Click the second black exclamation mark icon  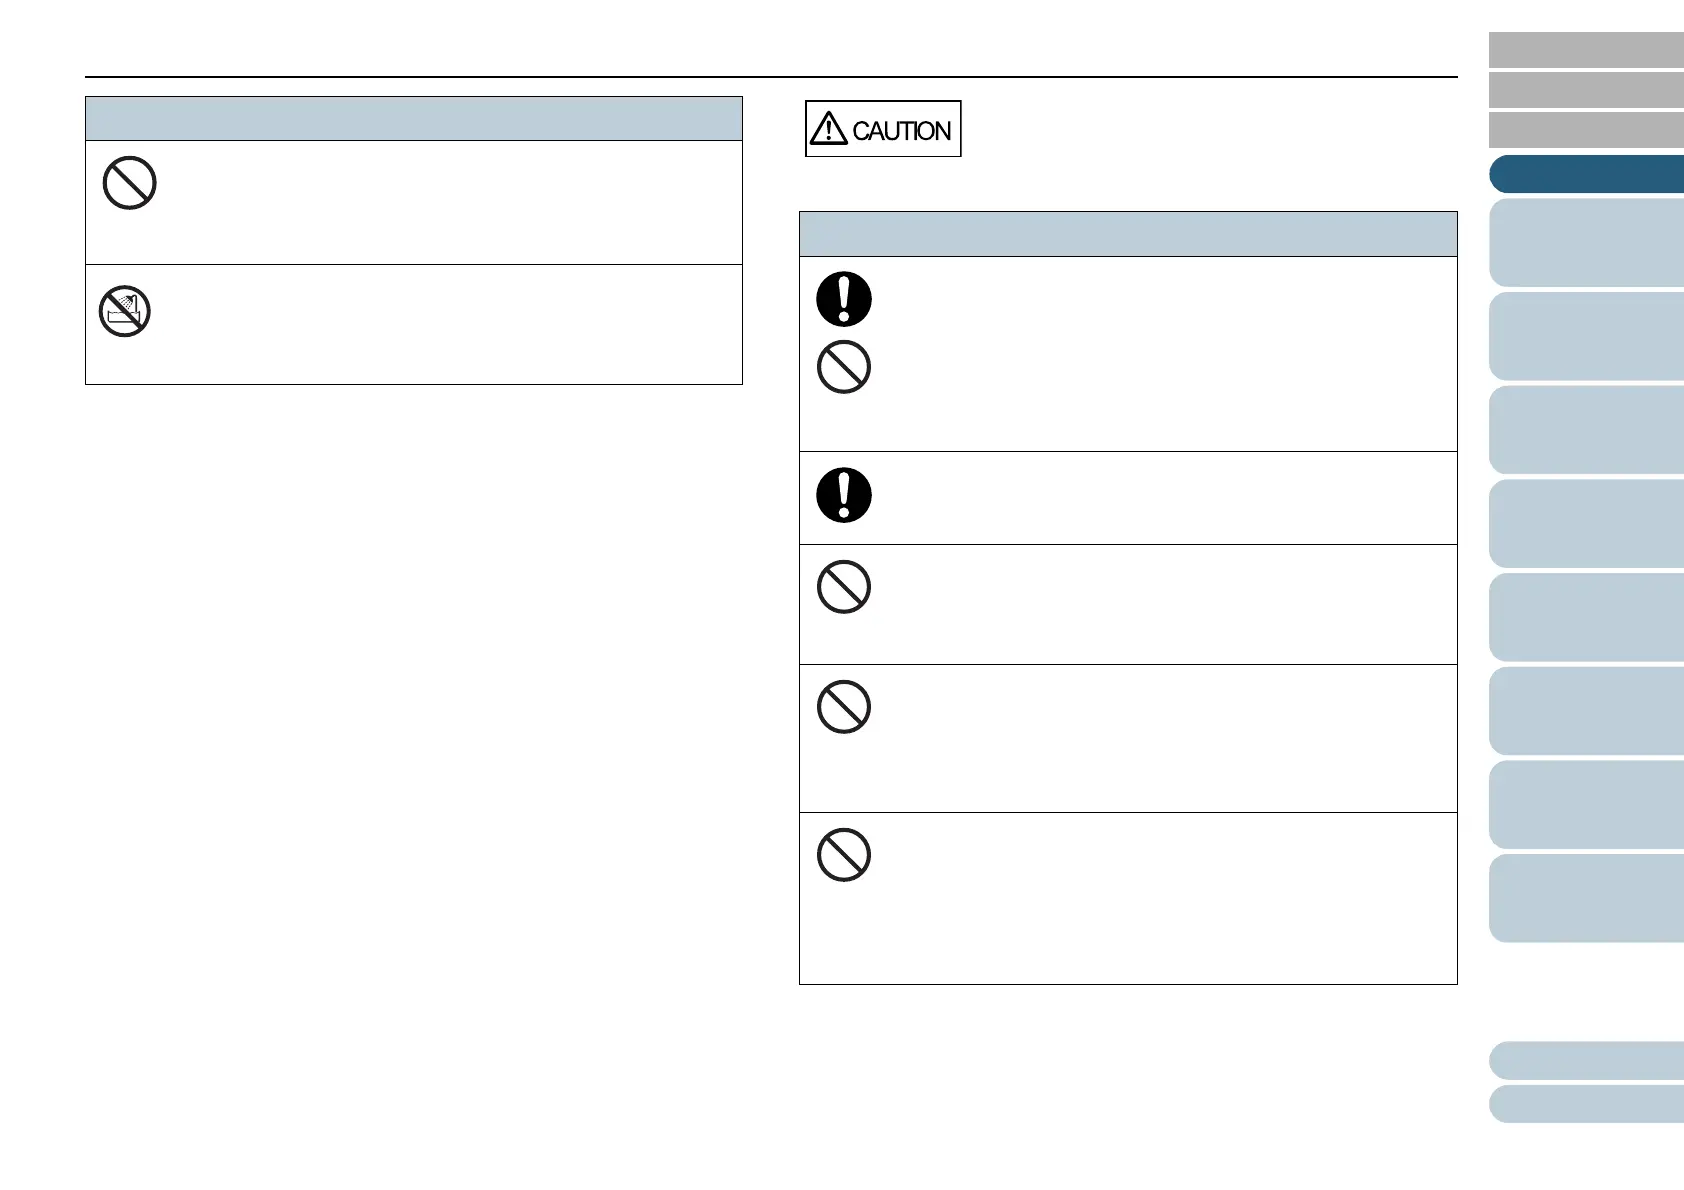pyautogui.click(x=844, y=495)
